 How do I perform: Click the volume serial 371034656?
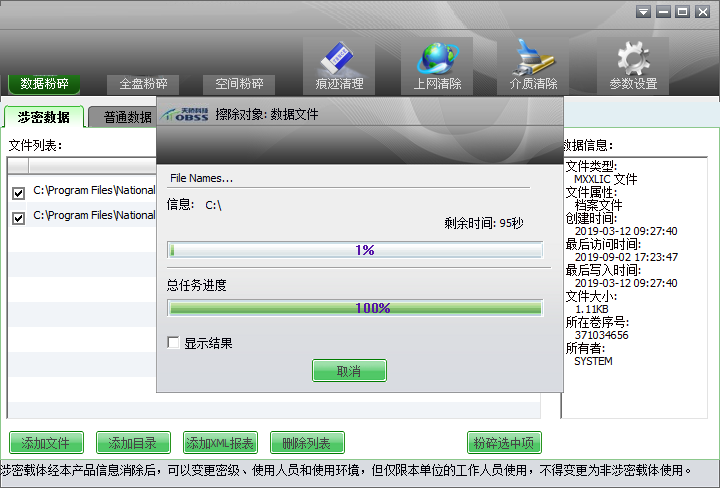click(601, 335)
